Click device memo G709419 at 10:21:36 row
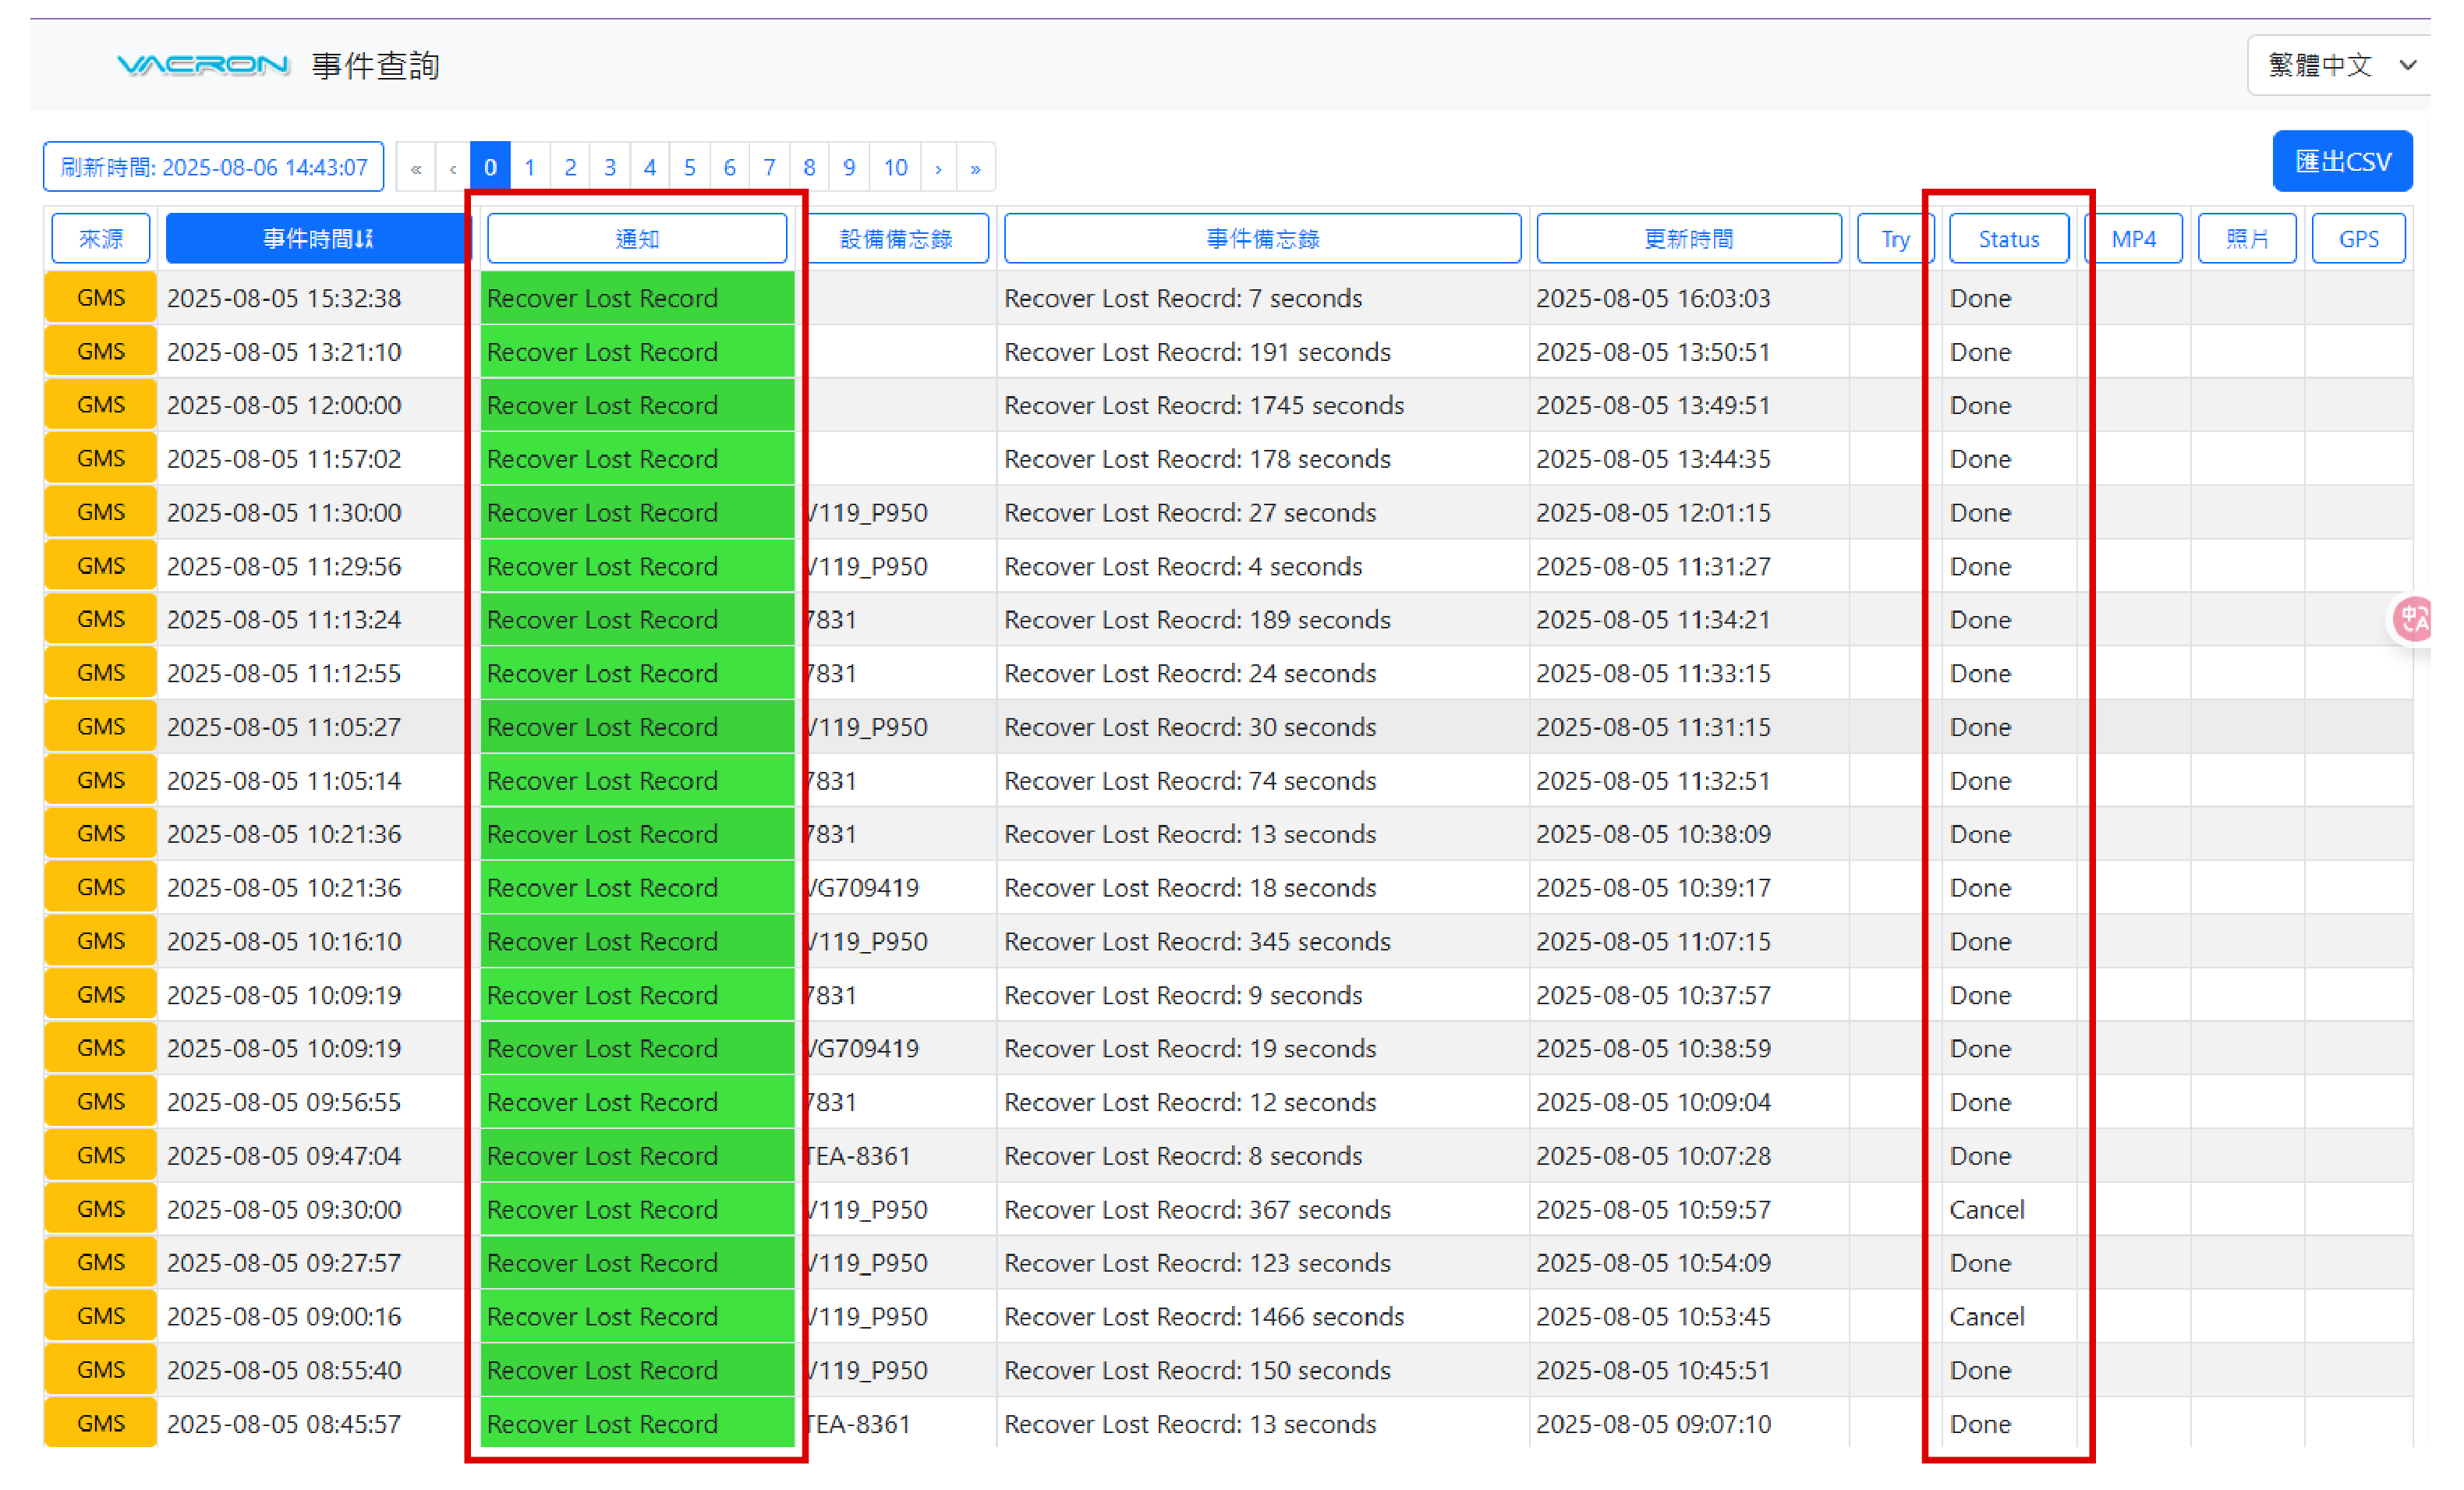The height and width of the screenshot is (1490, 2464). pyautogui.click(x=863, y=888)
